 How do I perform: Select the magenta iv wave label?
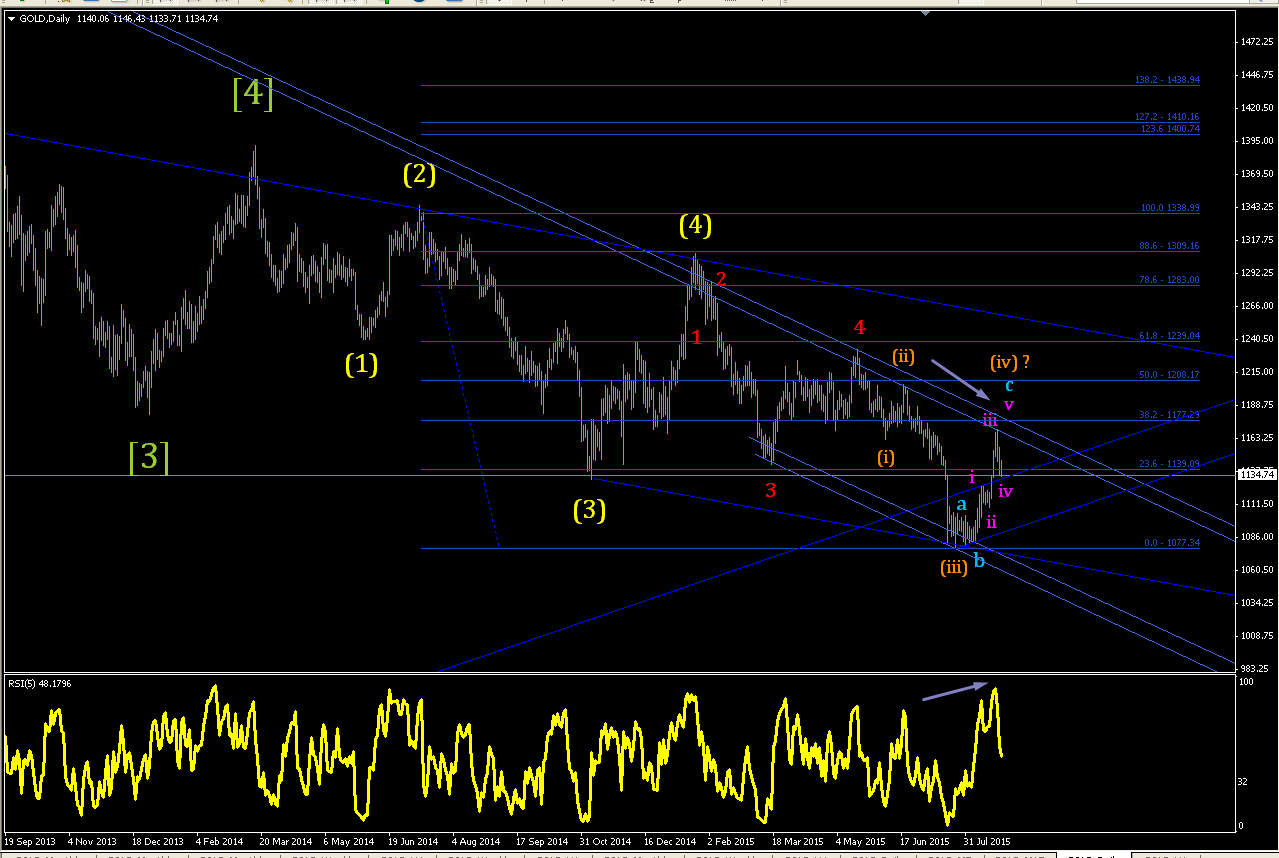[x=1006, y=491]
